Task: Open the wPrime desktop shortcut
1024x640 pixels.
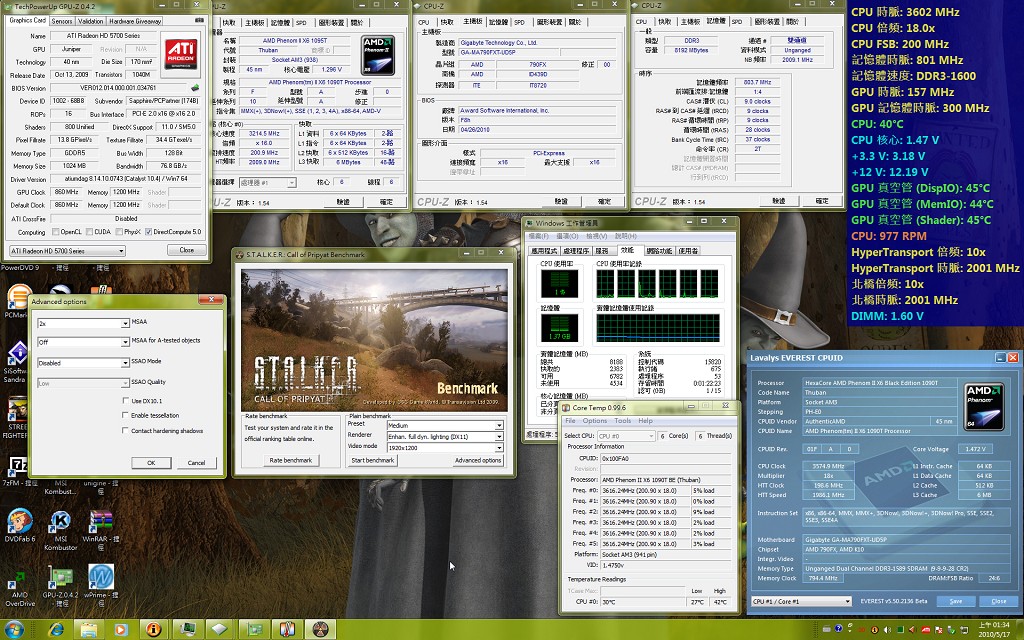Action: [101, 583]
